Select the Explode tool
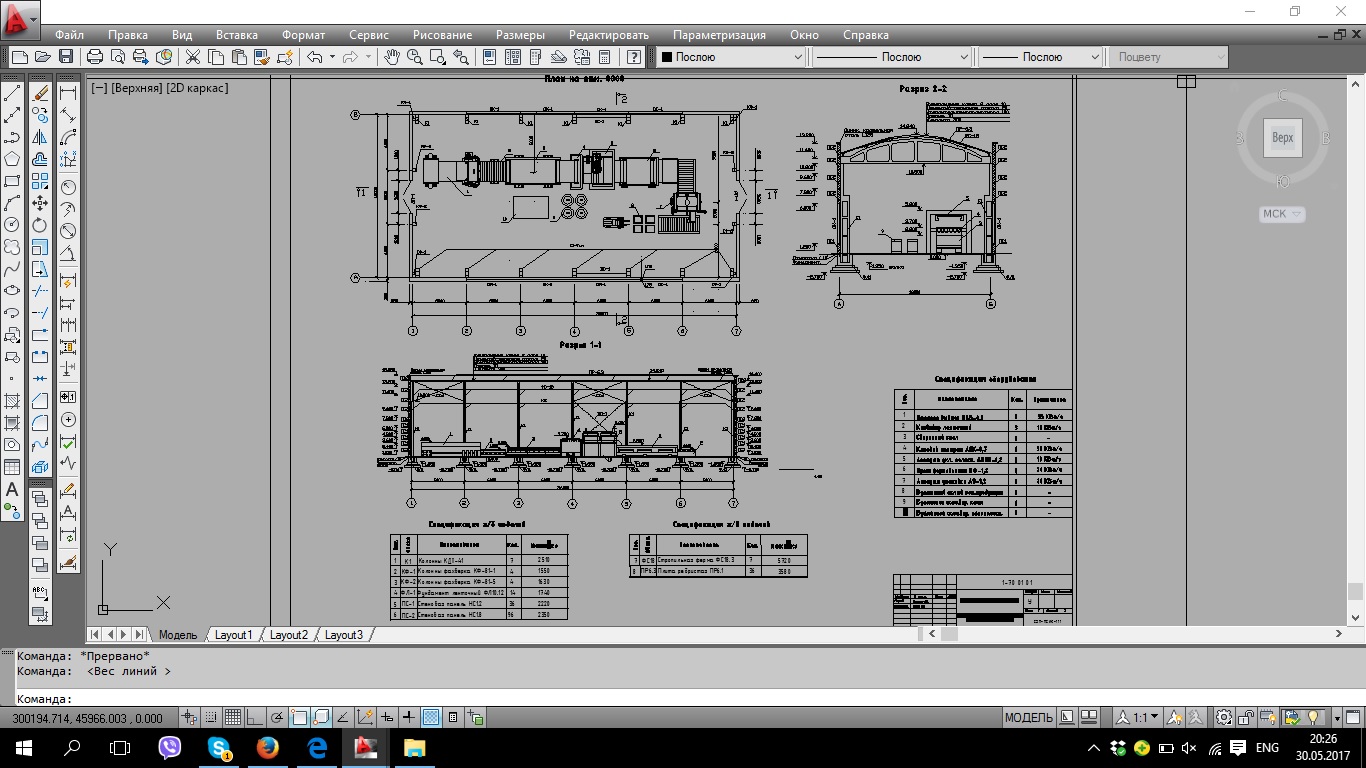The image size is (1366, 768). tap(40, 467)
